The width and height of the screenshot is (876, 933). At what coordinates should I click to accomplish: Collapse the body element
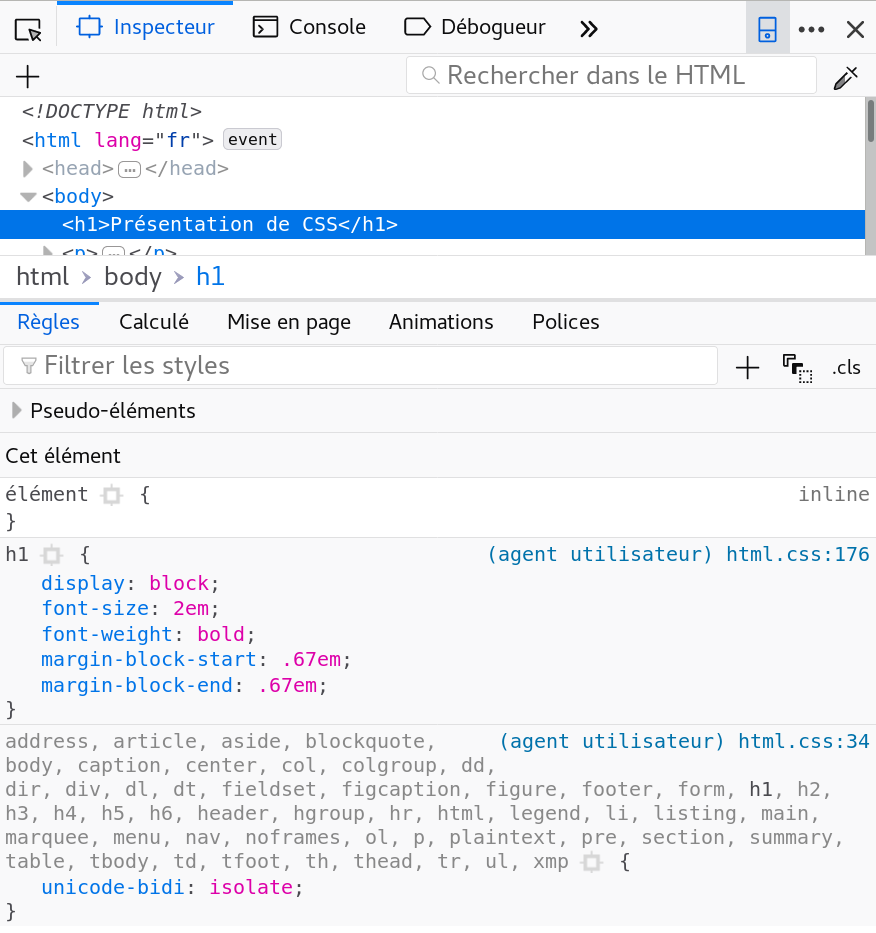coord(28,196)
